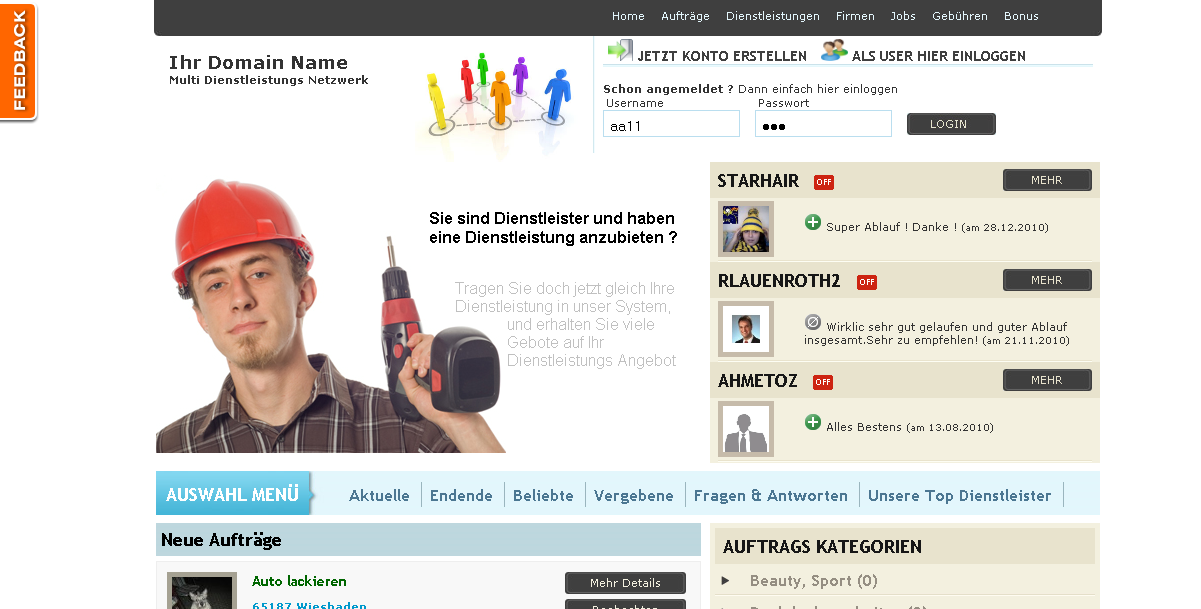The image size is (1201, 609).
Task: Click the green arrow register icon
Action: click(620, 51)
